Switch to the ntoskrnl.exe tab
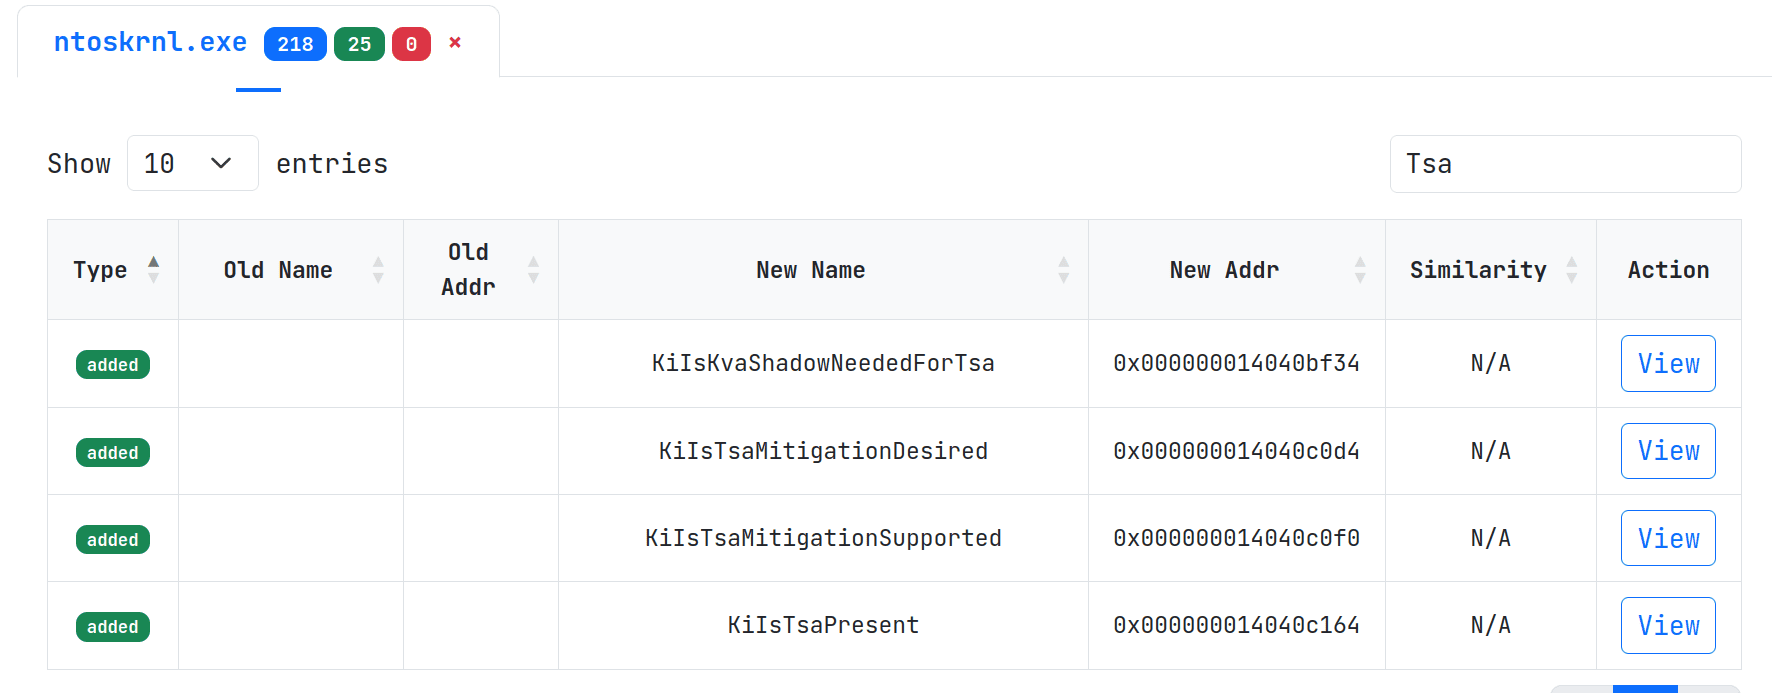Viewport: 1772px width, 693px height. point(150,43)
